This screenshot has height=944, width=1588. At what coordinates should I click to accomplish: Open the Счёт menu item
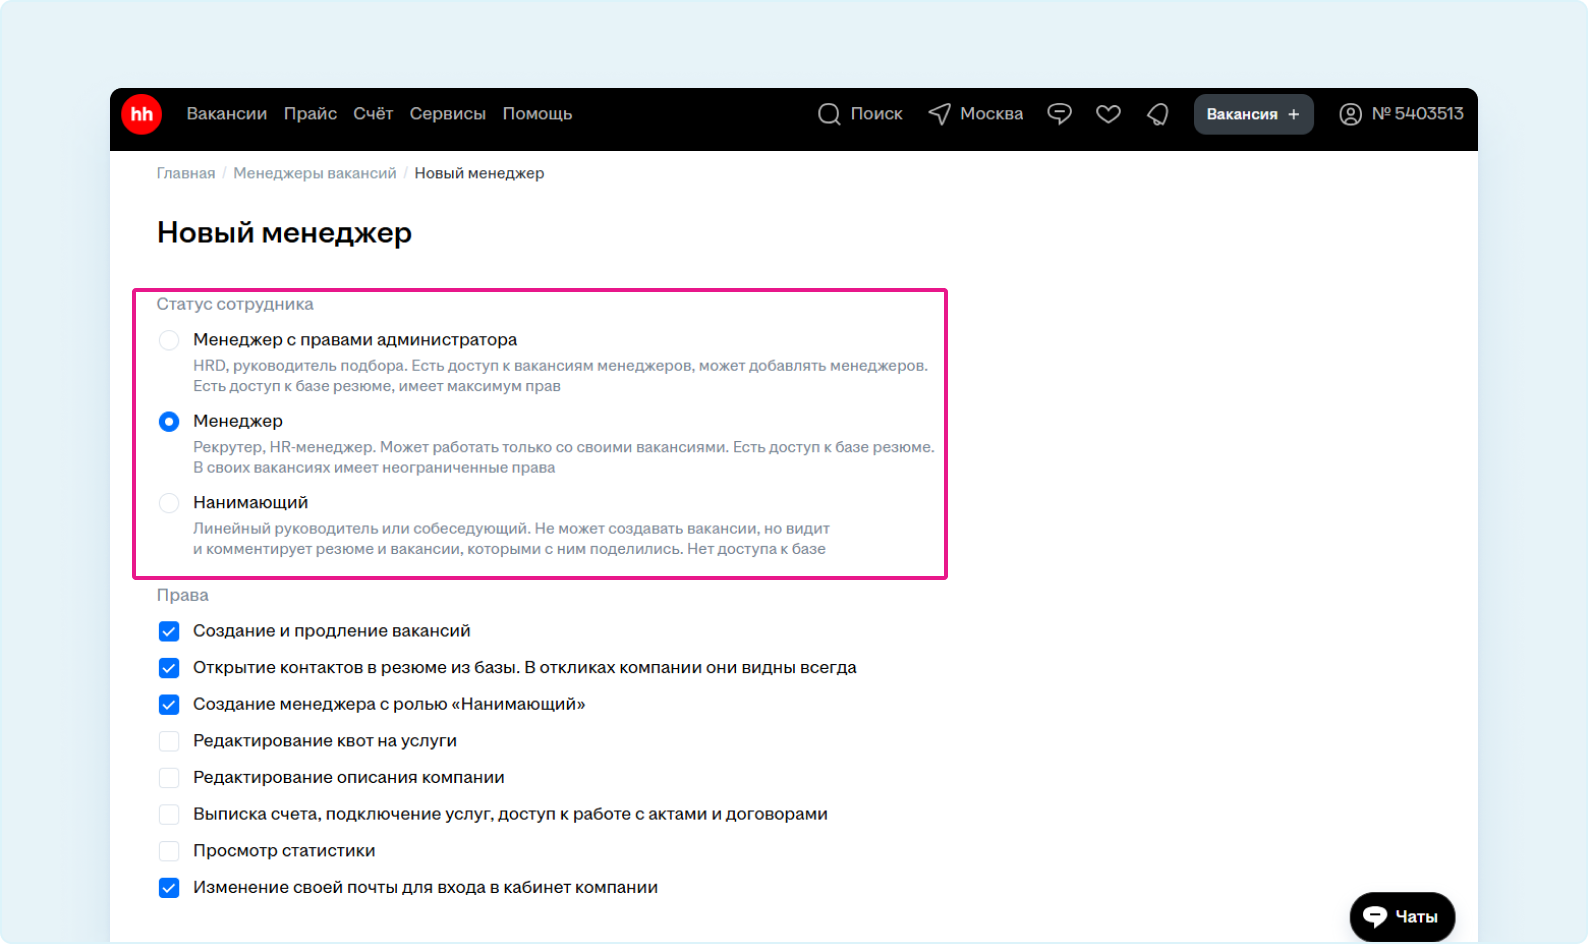pyautogui.click(x=373, y=114)
